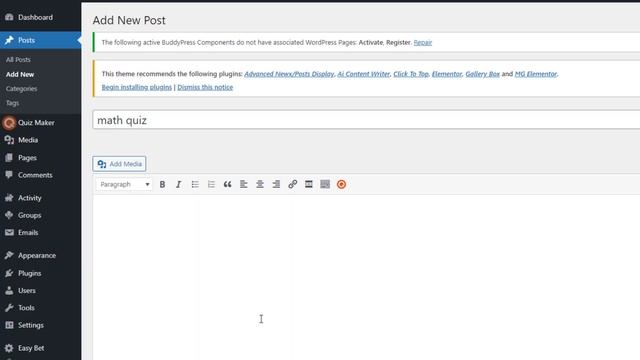Open the Ai Content Writer plugin link
This screenshot has width=640, height=360.
[363, 74]
